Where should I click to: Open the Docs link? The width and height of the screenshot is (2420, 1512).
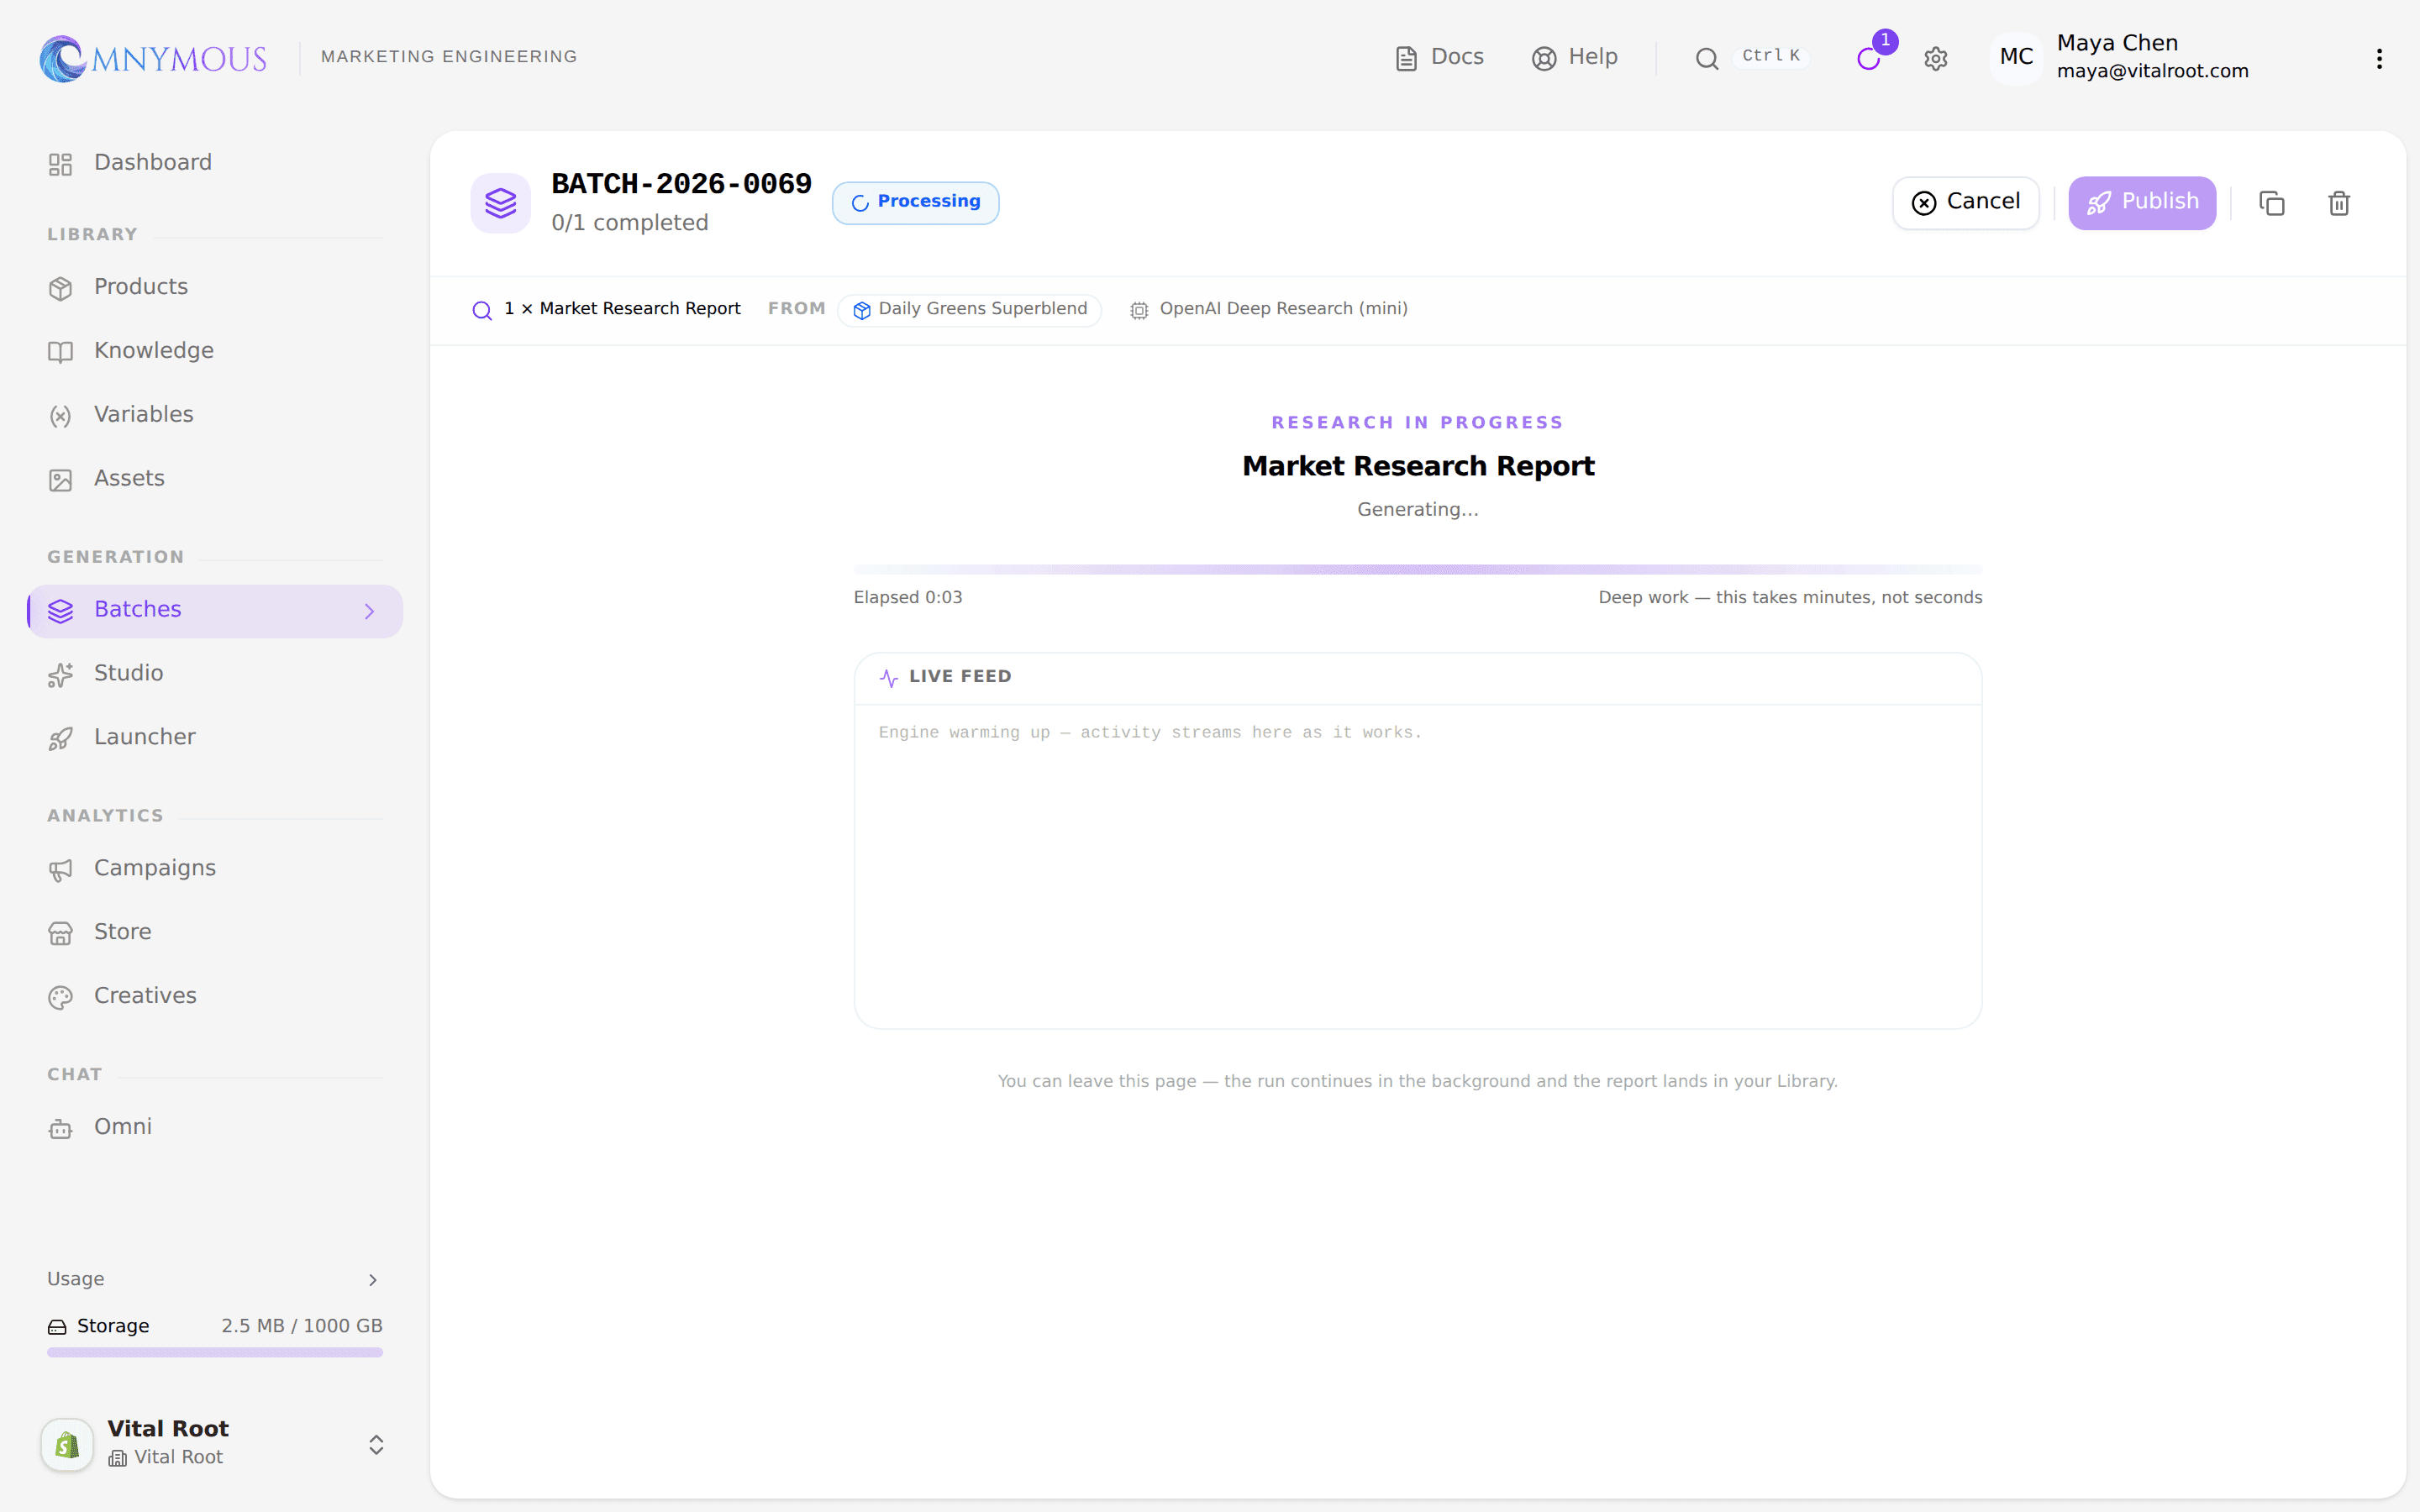[1439, 57]
